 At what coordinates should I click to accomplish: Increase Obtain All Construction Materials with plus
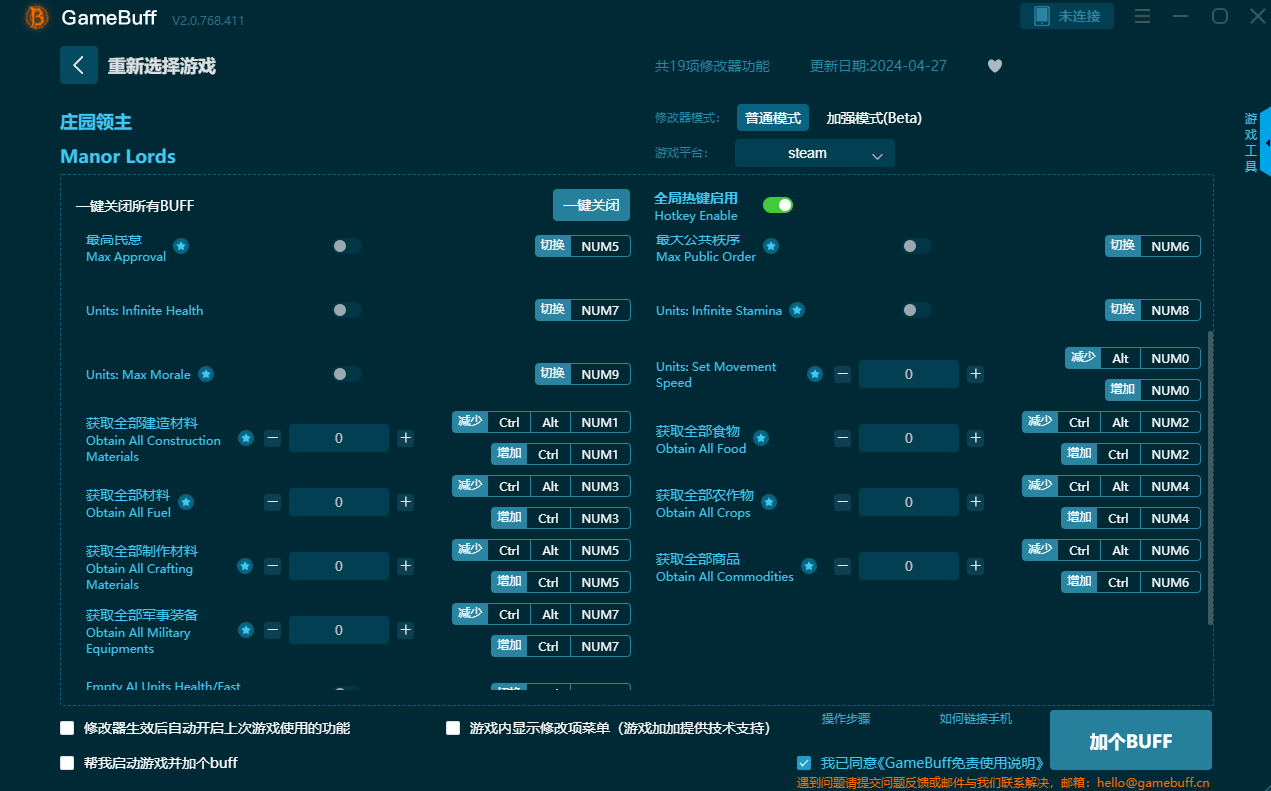pyautogui.click(x=405, y=438)
